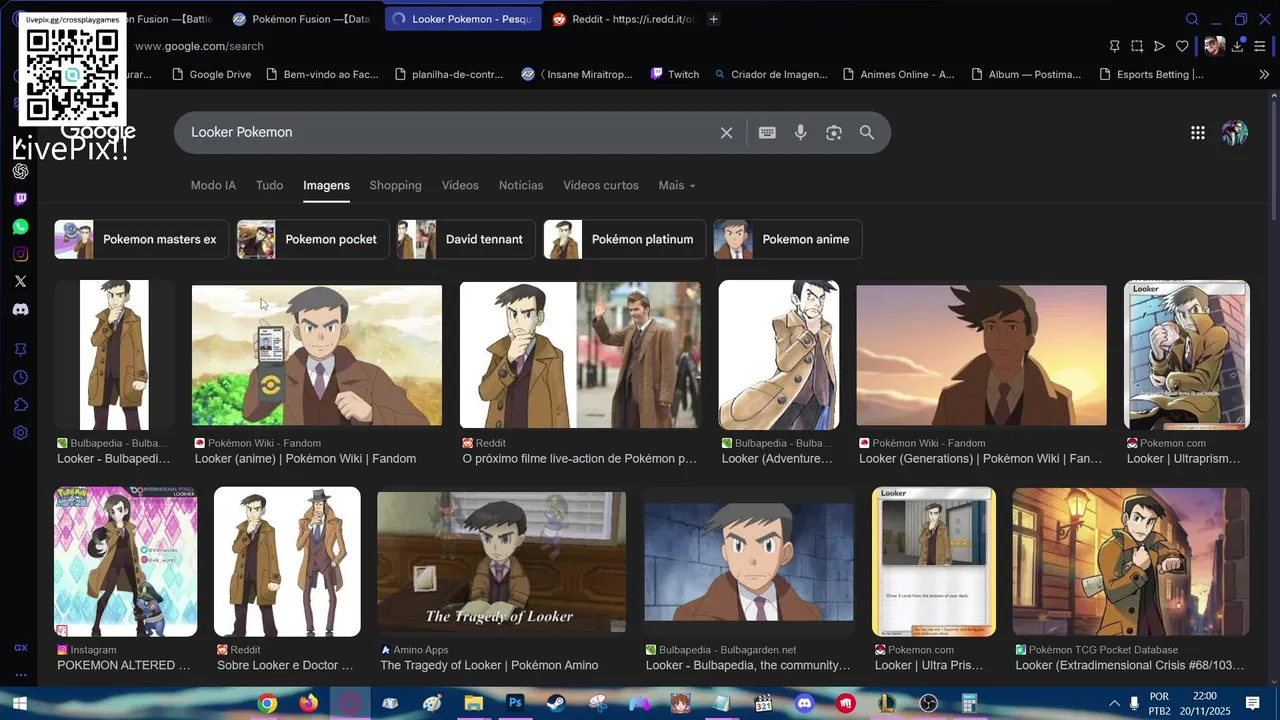Image resolution: width=1280 pixels, height=720 pixels.
Task: Open a new tab with the plus button
Action: tap(713, 19)
